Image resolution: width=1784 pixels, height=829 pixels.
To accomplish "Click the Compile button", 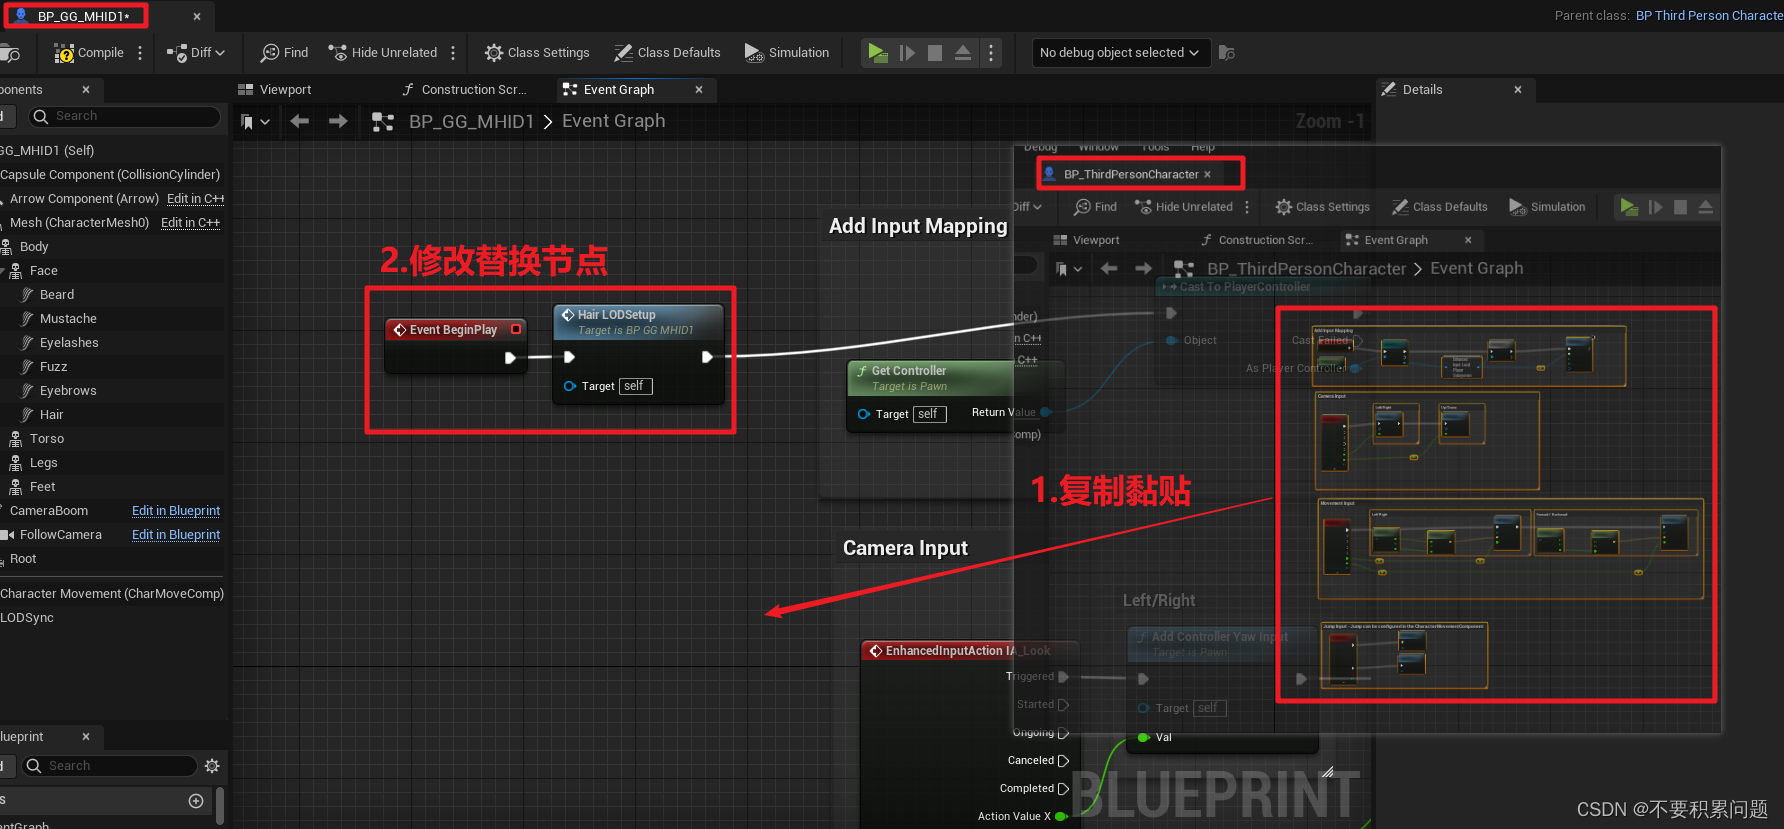I will point(89,53).
